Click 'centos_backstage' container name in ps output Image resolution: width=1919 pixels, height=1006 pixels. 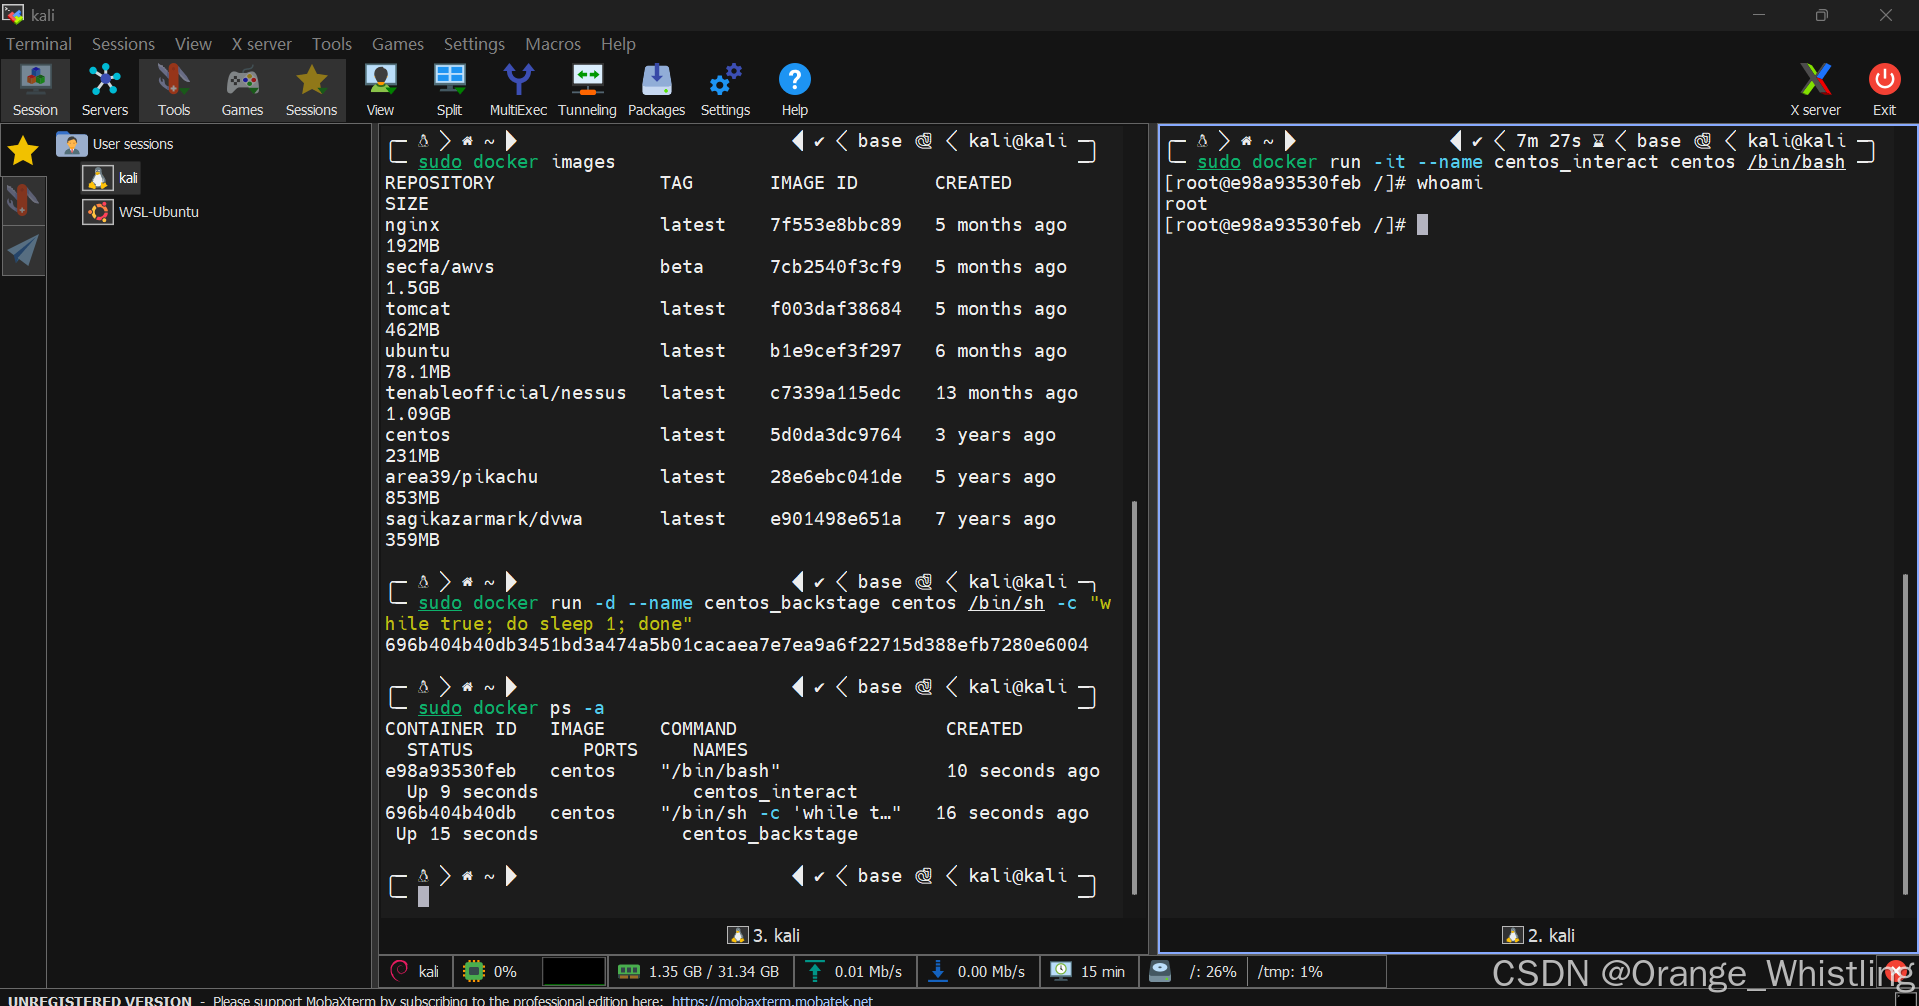click(770, 834)
